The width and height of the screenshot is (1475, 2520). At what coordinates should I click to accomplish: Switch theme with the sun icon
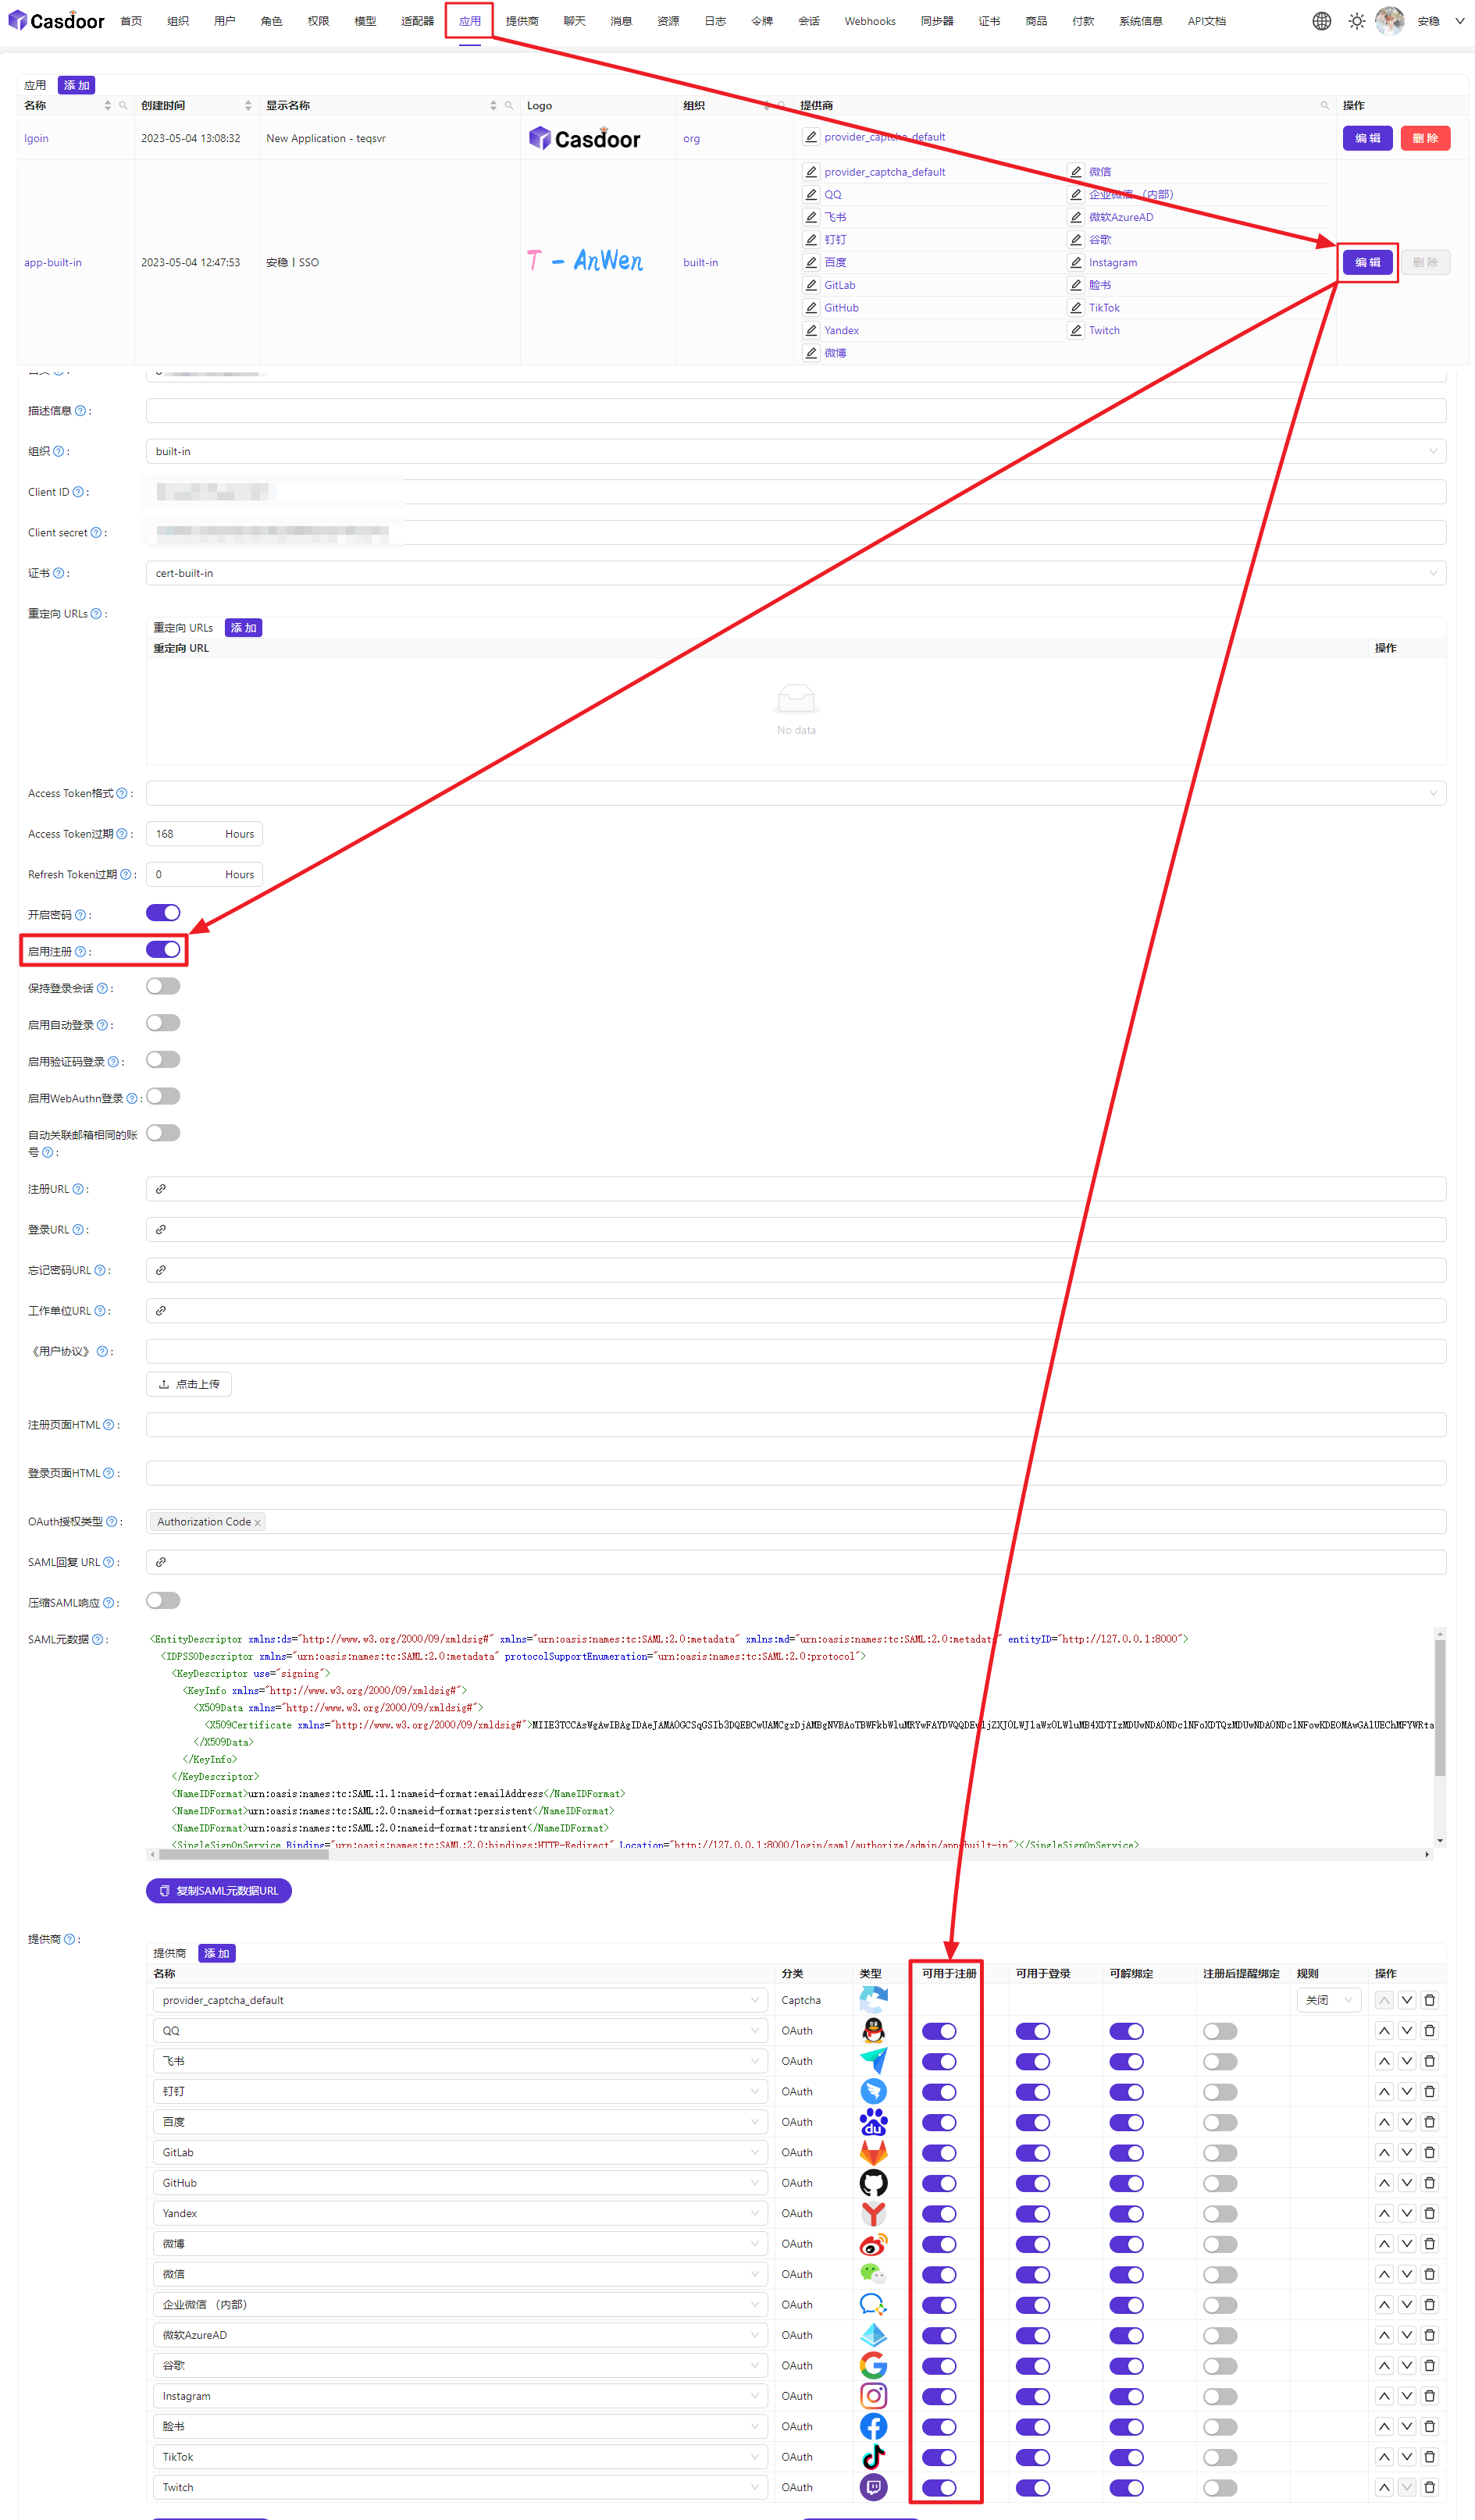coord(1356,21)
